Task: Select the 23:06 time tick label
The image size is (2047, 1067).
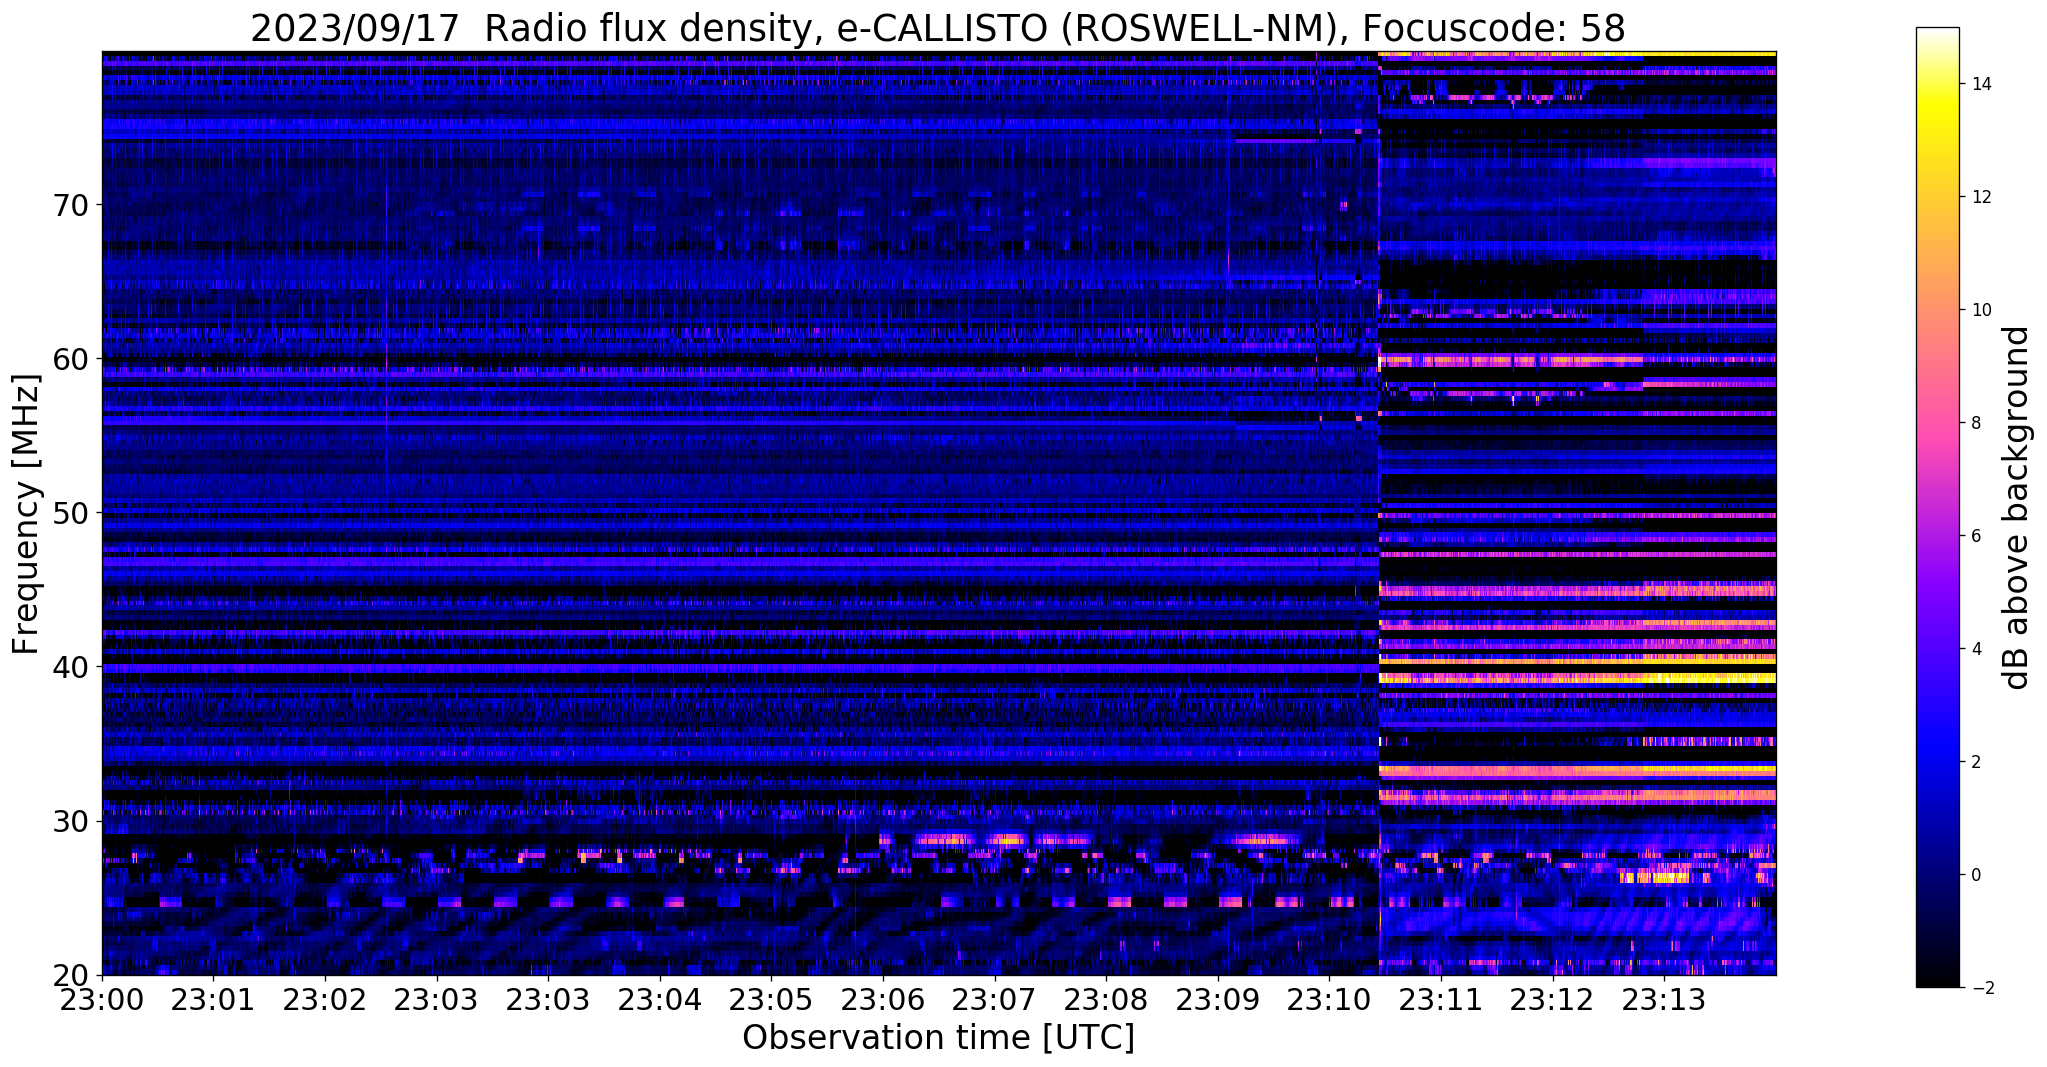Action: [883, 999]
